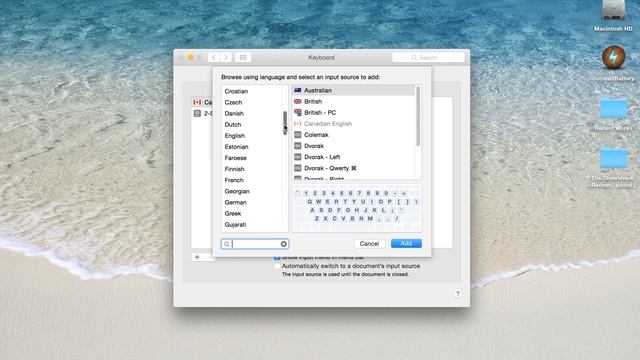Choose English in the language list
This screenshot has height=360, width=640.
(x=235, y=136)
